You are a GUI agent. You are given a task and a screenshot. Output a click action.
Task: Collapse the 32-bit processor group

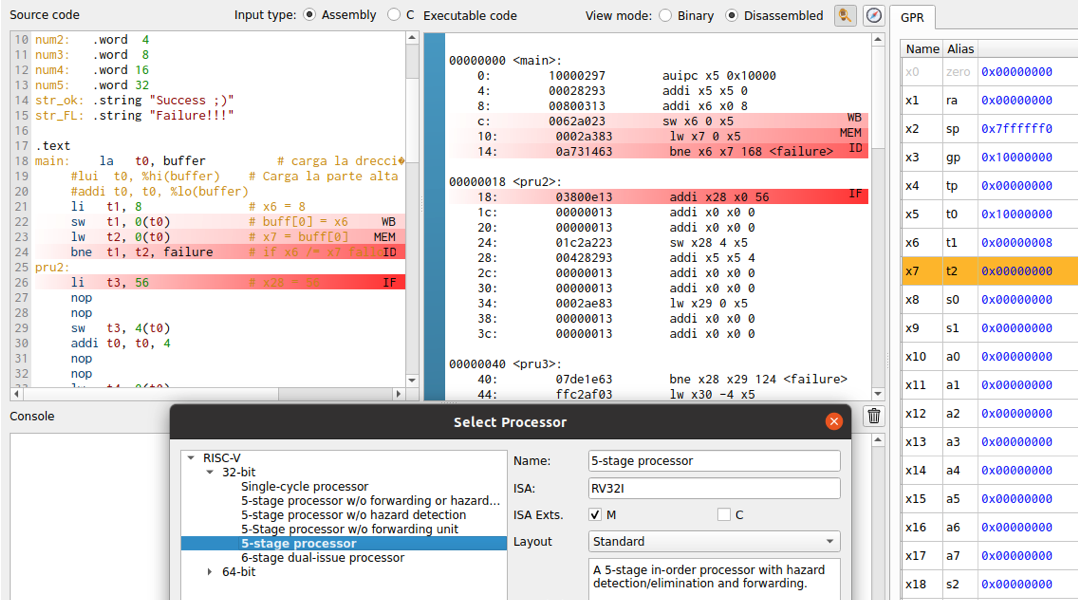210,472
